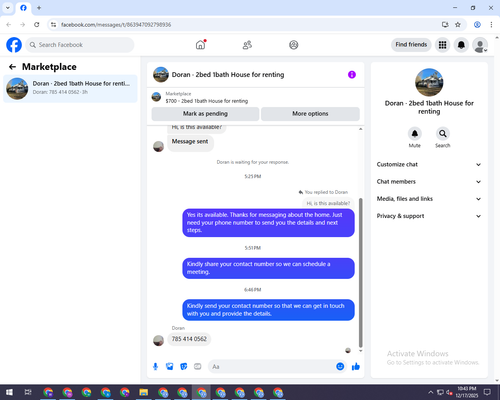Click the 'Kindly send your contact number' message
This screenshot has height=400, width=500.
tap(268, 310)
